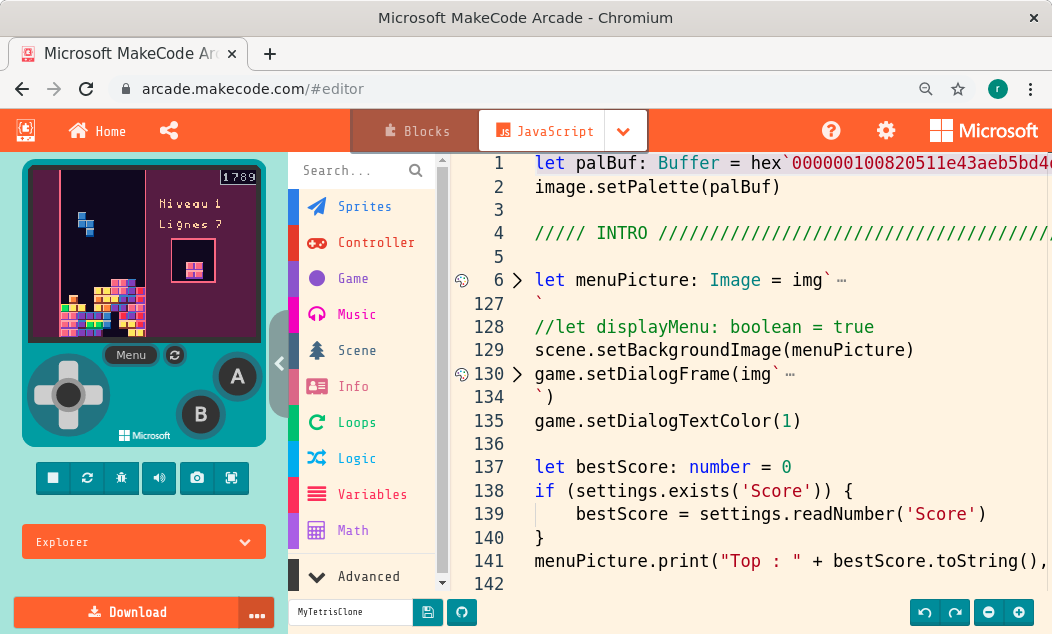Viewport: 1052px width, 634px height.
Task: Open the browser zoom magnifier indicator
Action: pos(925,89)
